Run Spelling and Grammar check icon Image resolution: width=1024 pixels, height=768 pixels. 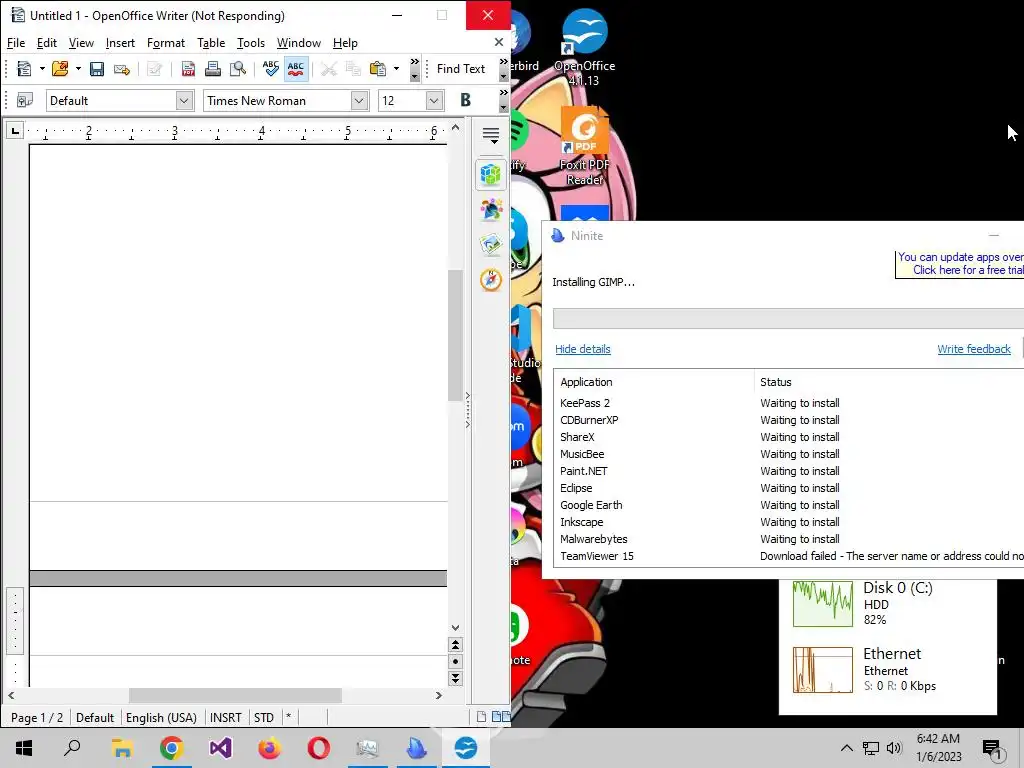270,69
